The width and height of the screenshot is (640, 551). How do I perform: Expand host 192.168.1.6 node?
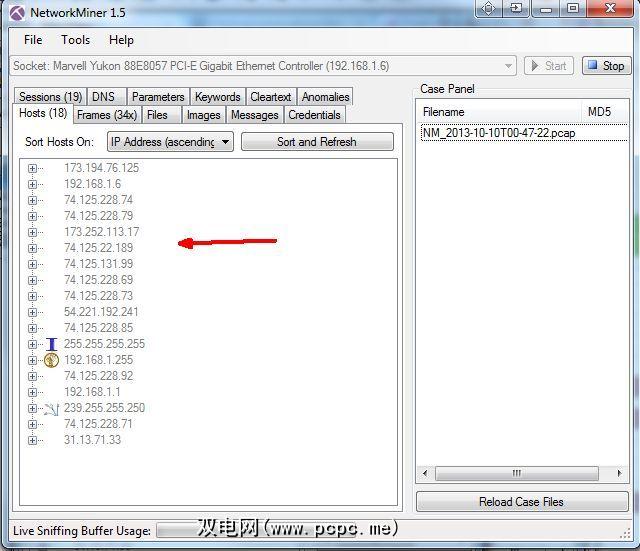coord(32,184)
